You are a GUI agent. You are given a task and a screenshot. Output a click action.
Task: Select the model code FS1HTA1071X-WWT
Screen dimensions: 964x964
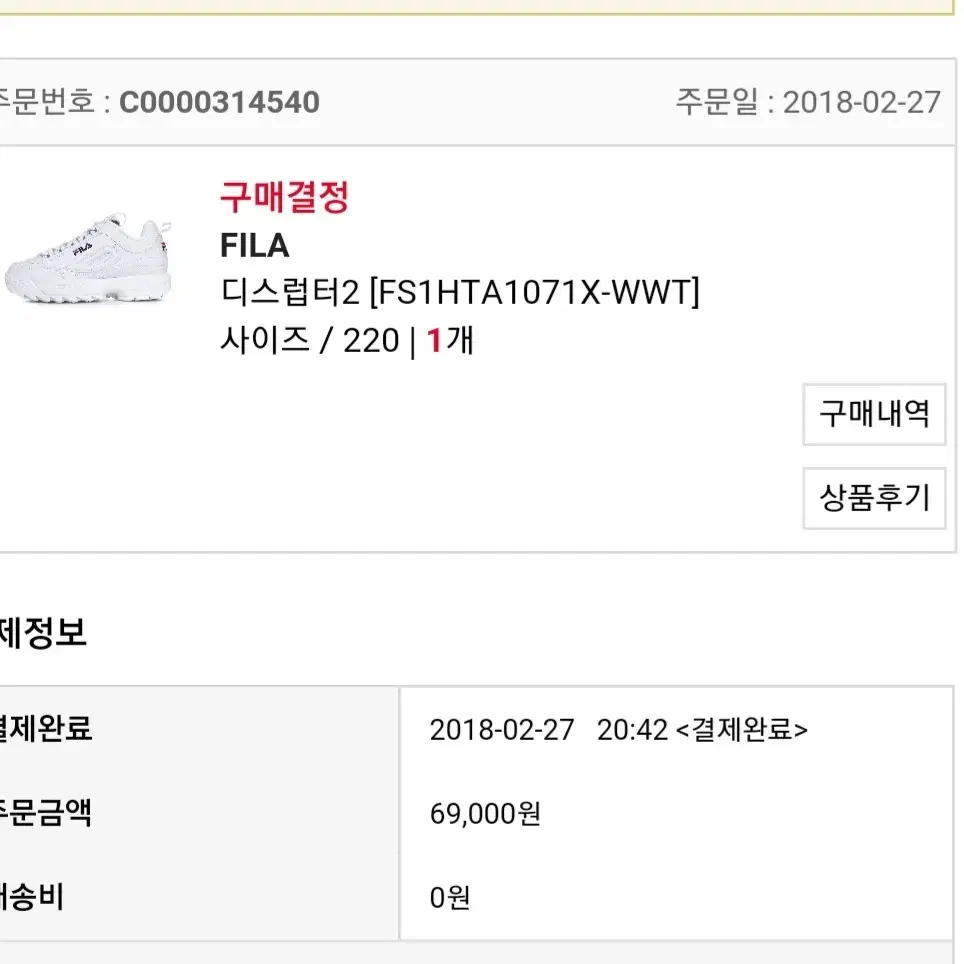tap(535, 291)
